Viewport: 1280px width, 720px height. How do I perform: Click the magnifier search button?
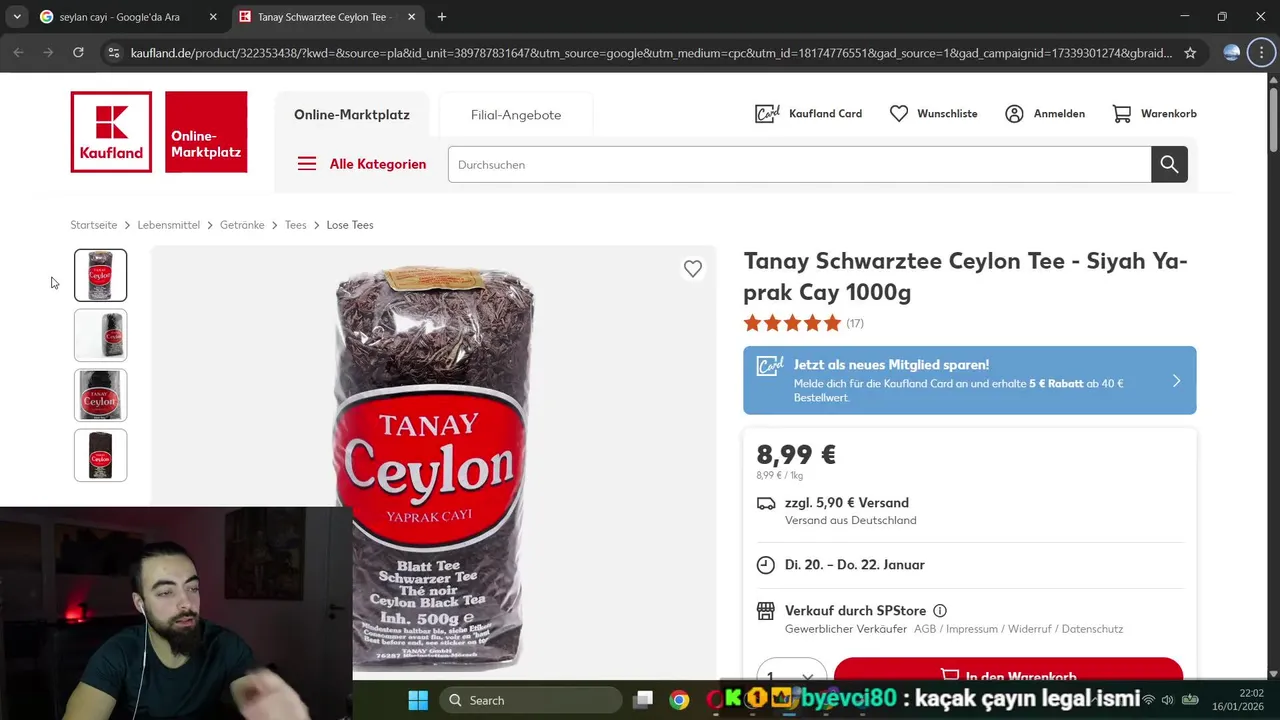point(1169,164)
